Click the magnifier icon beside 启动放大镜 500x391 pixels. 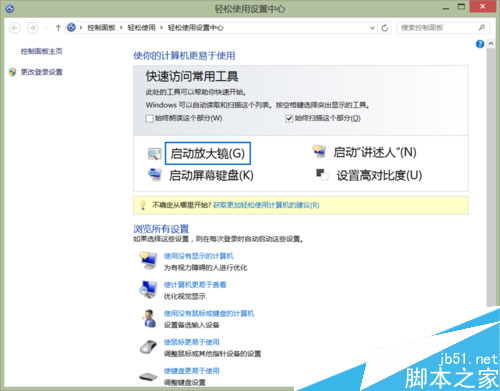154,153
